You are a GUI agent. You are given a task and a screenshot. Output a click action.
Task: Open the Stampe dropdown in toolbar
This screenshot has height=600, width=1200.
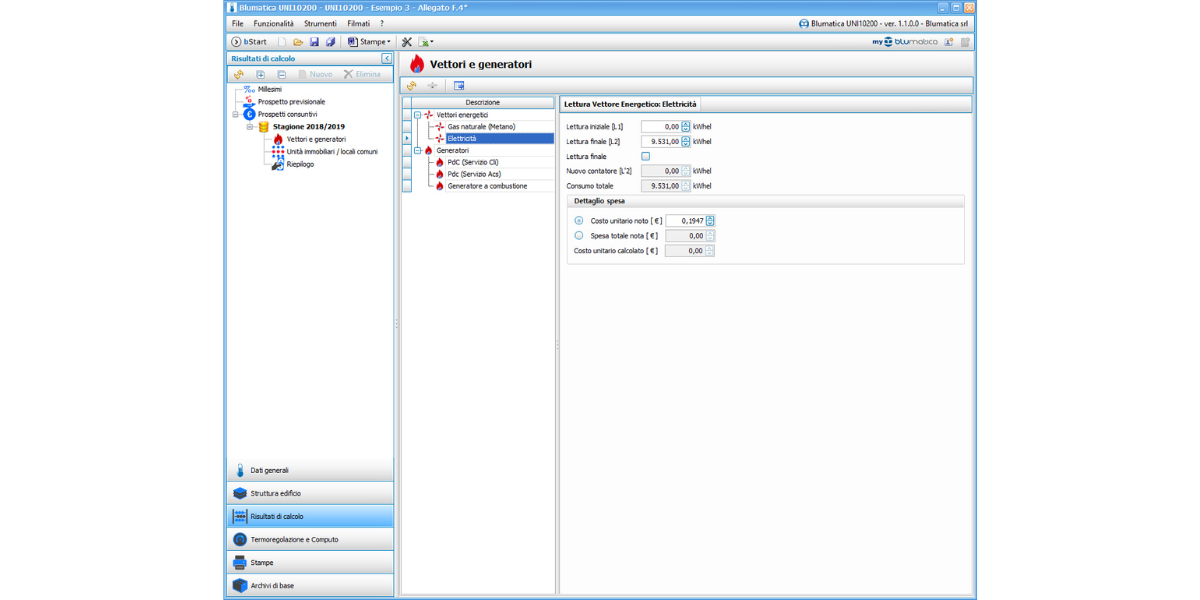369,42
